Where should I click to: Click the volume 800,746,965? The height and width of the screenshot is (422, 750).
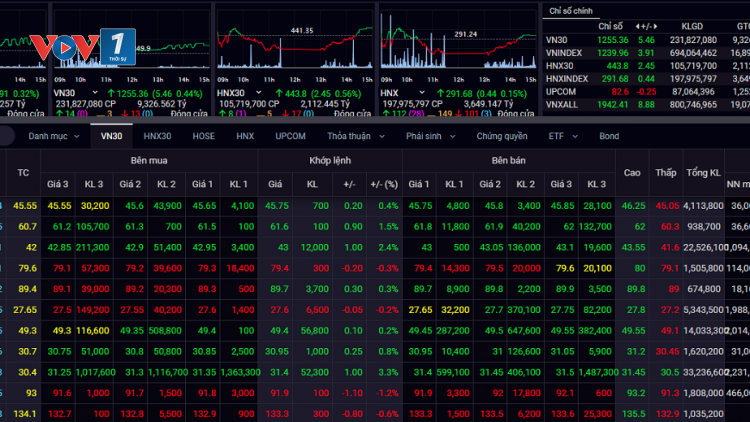tap(693, 105)
